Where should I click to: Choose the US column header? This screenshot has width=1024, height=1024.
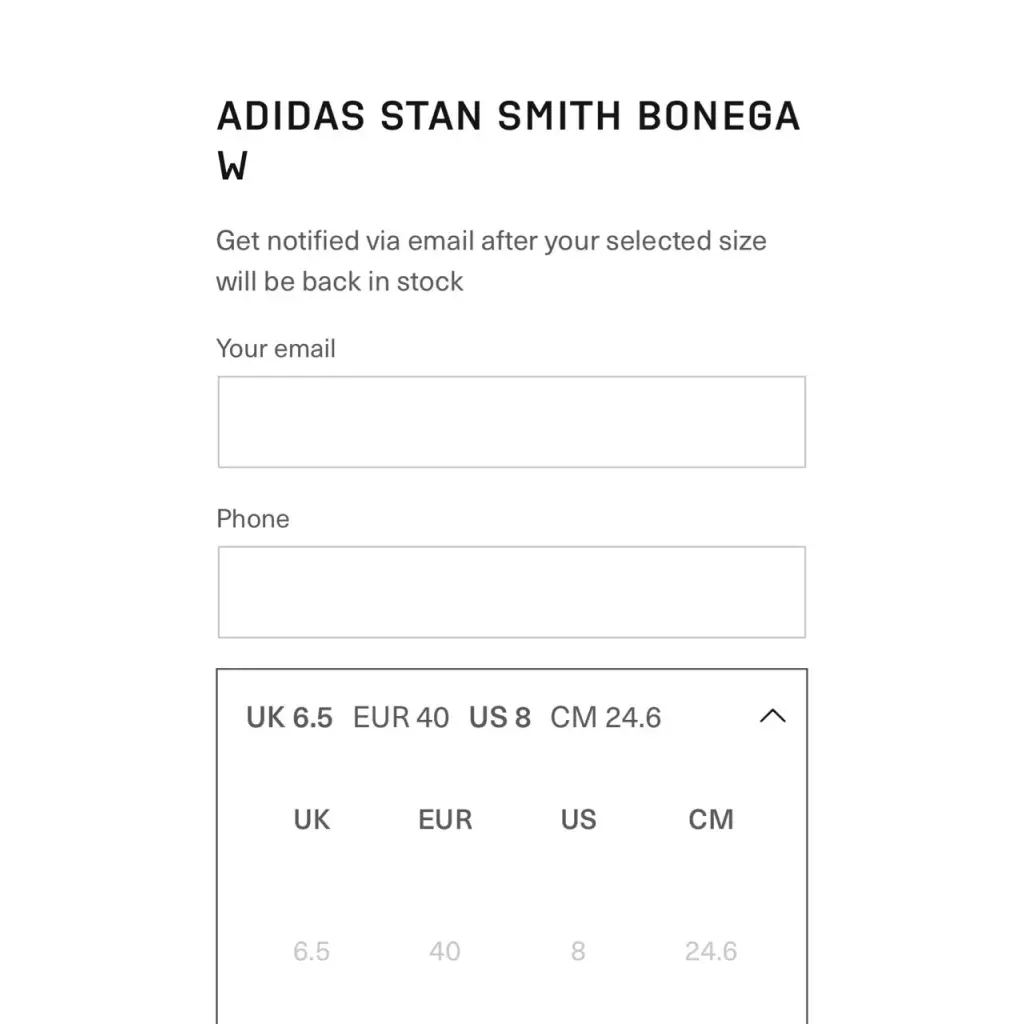pyautogui.click(x=578, y=819)
